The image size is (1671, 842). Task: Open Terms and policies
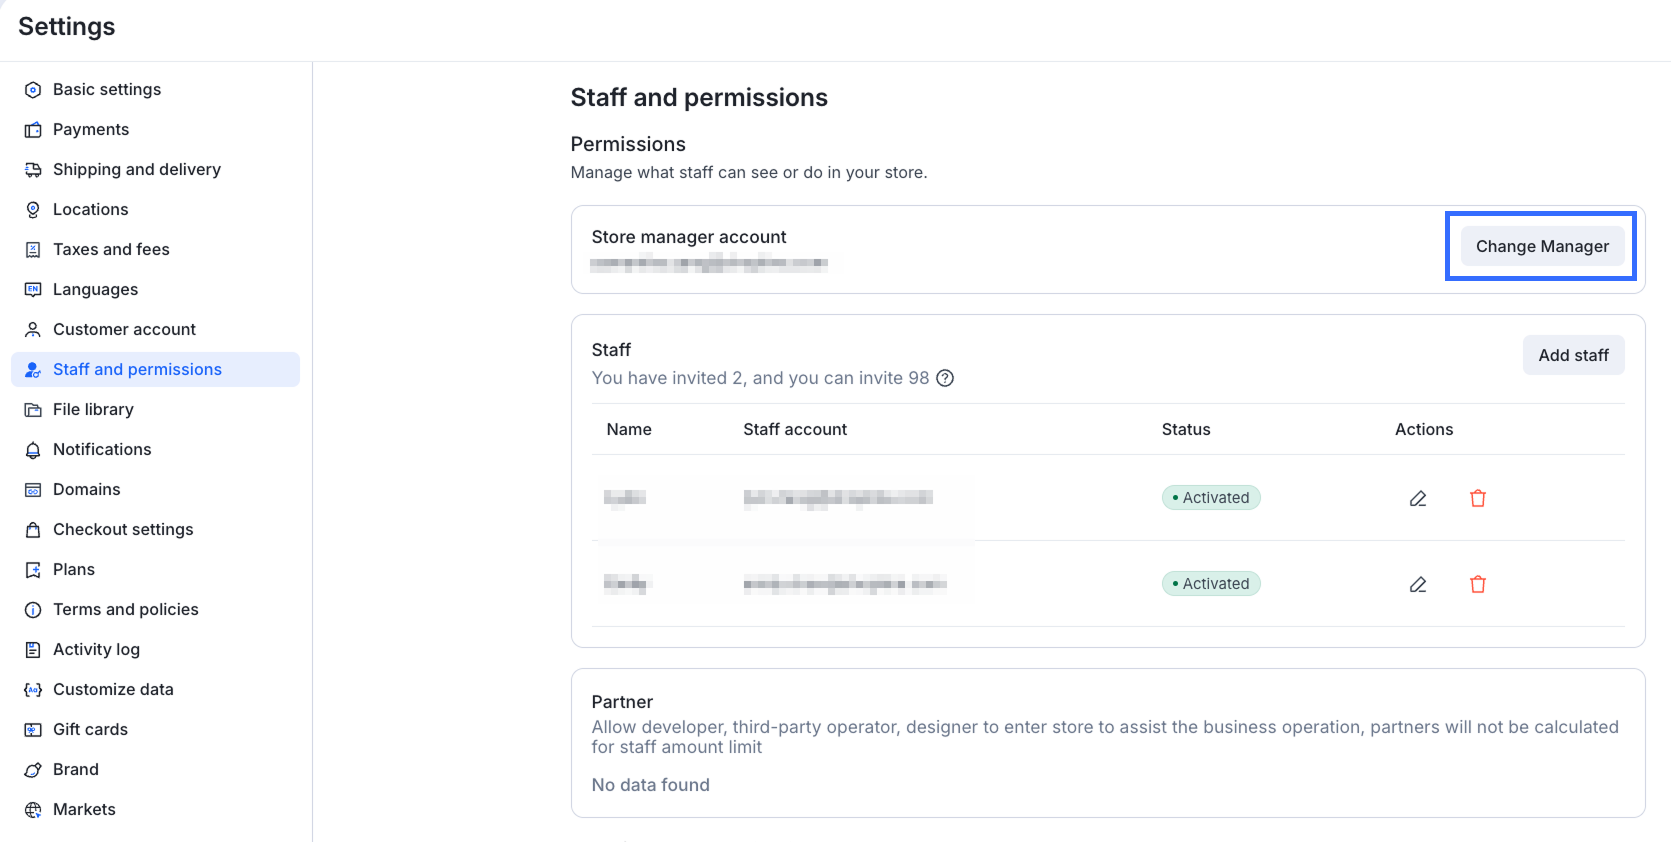tap(126, 610)
